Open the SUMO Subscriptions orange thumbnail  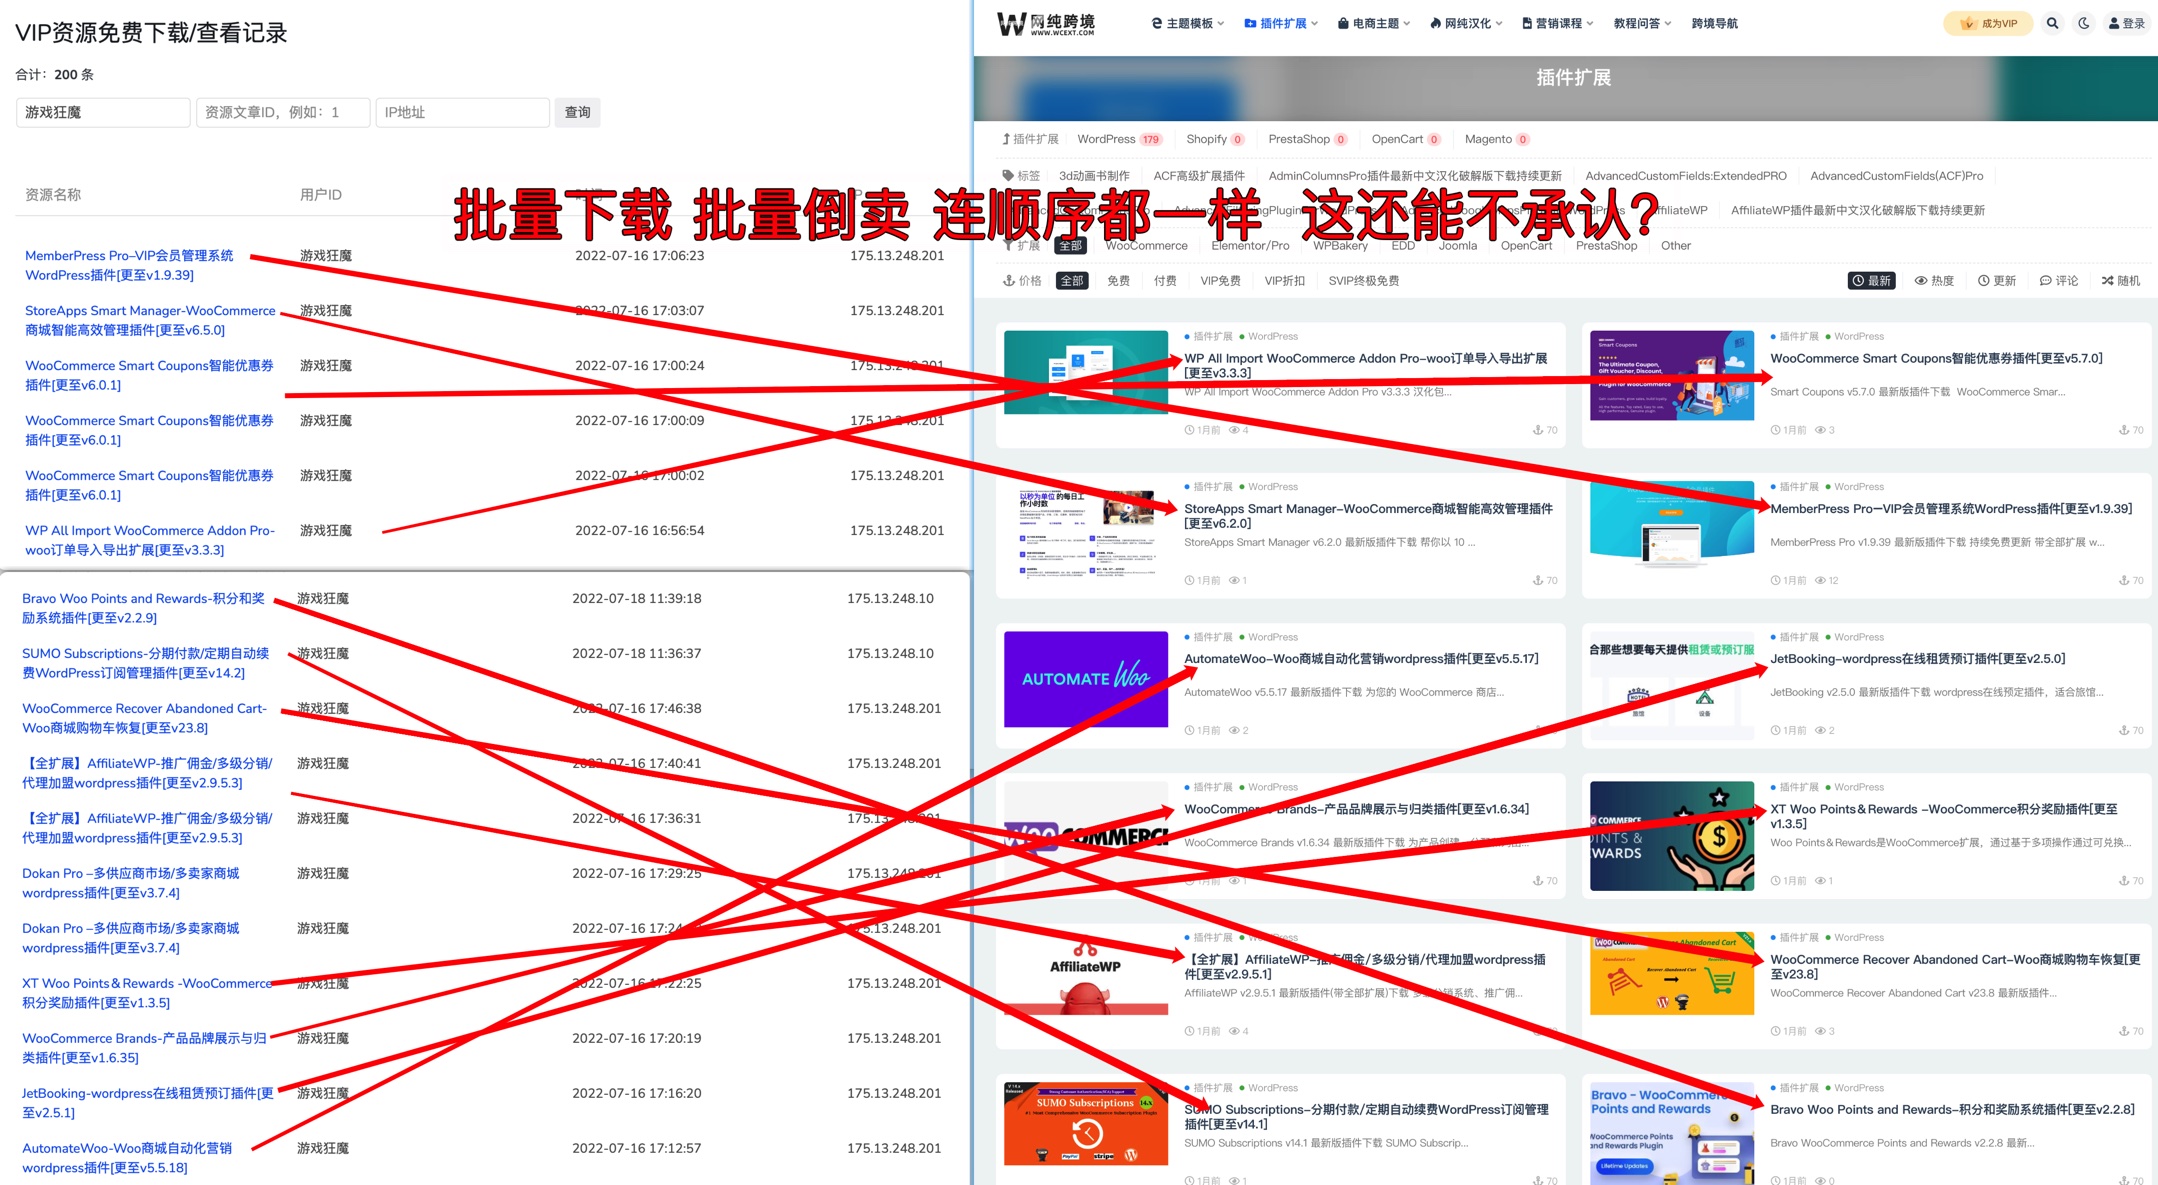coord(1085,1125)
